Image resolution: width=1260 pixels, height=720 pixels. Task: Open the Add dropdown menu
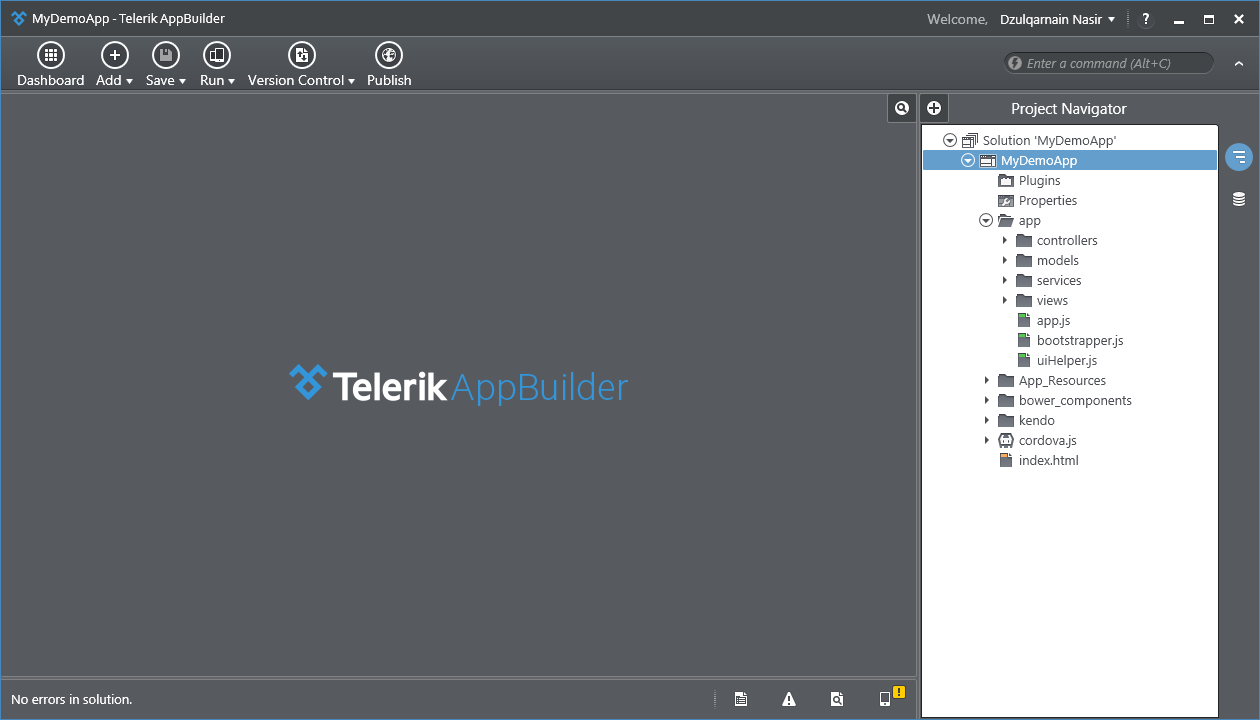[114, 65]
